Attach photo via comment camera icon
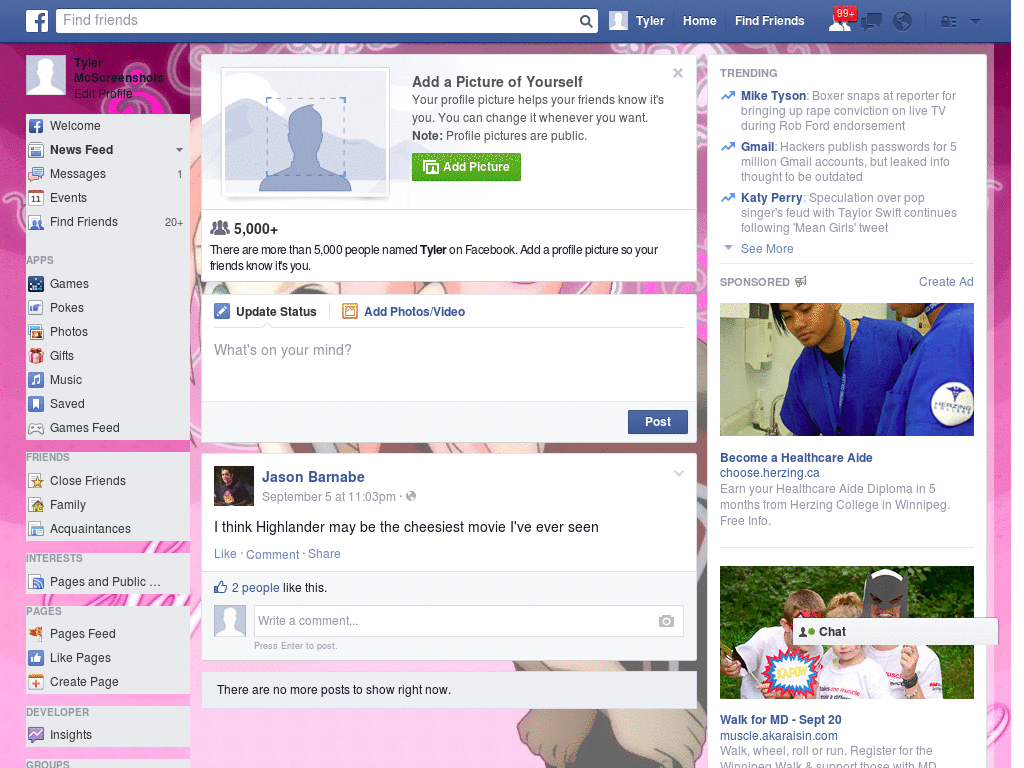The image size is (1024, 768). pyautogui.click(x=666, y=621)
